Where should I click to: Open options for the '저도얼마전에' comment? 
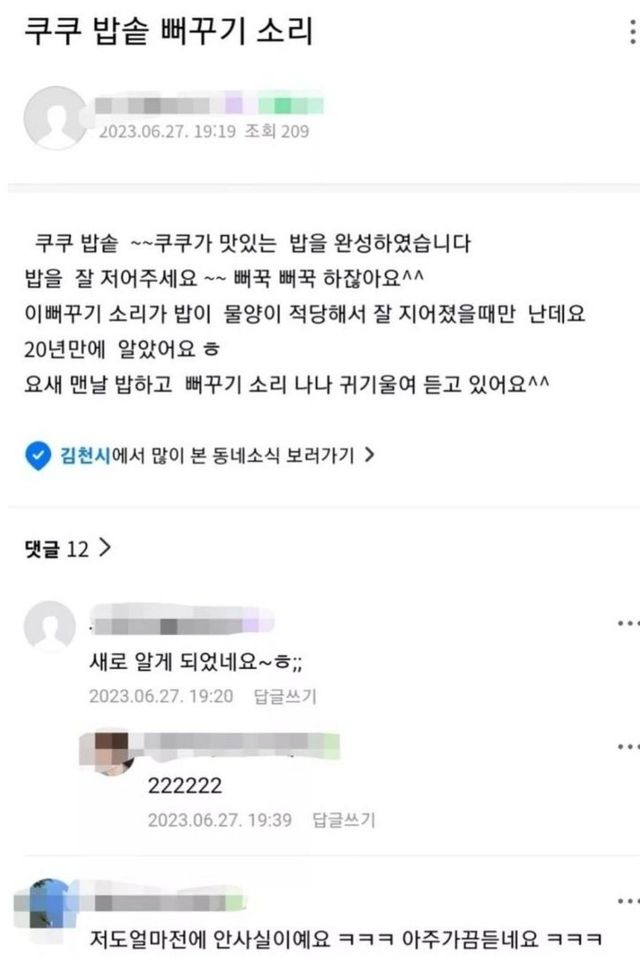(x=627, y=901)
